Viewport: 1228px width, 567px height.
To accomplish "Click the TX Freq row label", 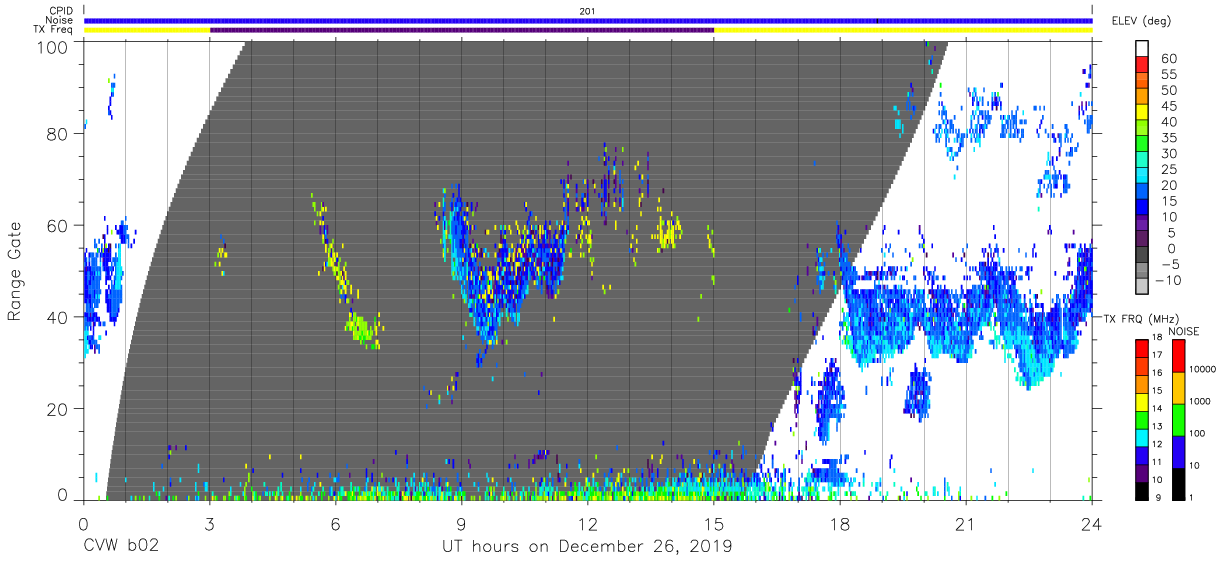I will [55, 30].
